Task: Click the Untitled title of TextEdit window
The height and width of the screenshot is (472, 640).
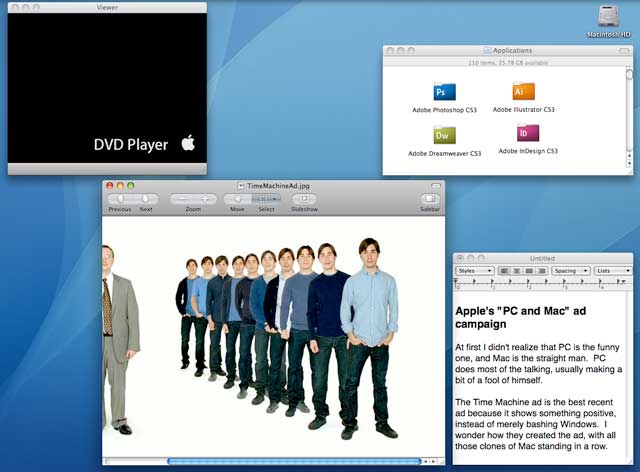Action: (x=542, y=258)
